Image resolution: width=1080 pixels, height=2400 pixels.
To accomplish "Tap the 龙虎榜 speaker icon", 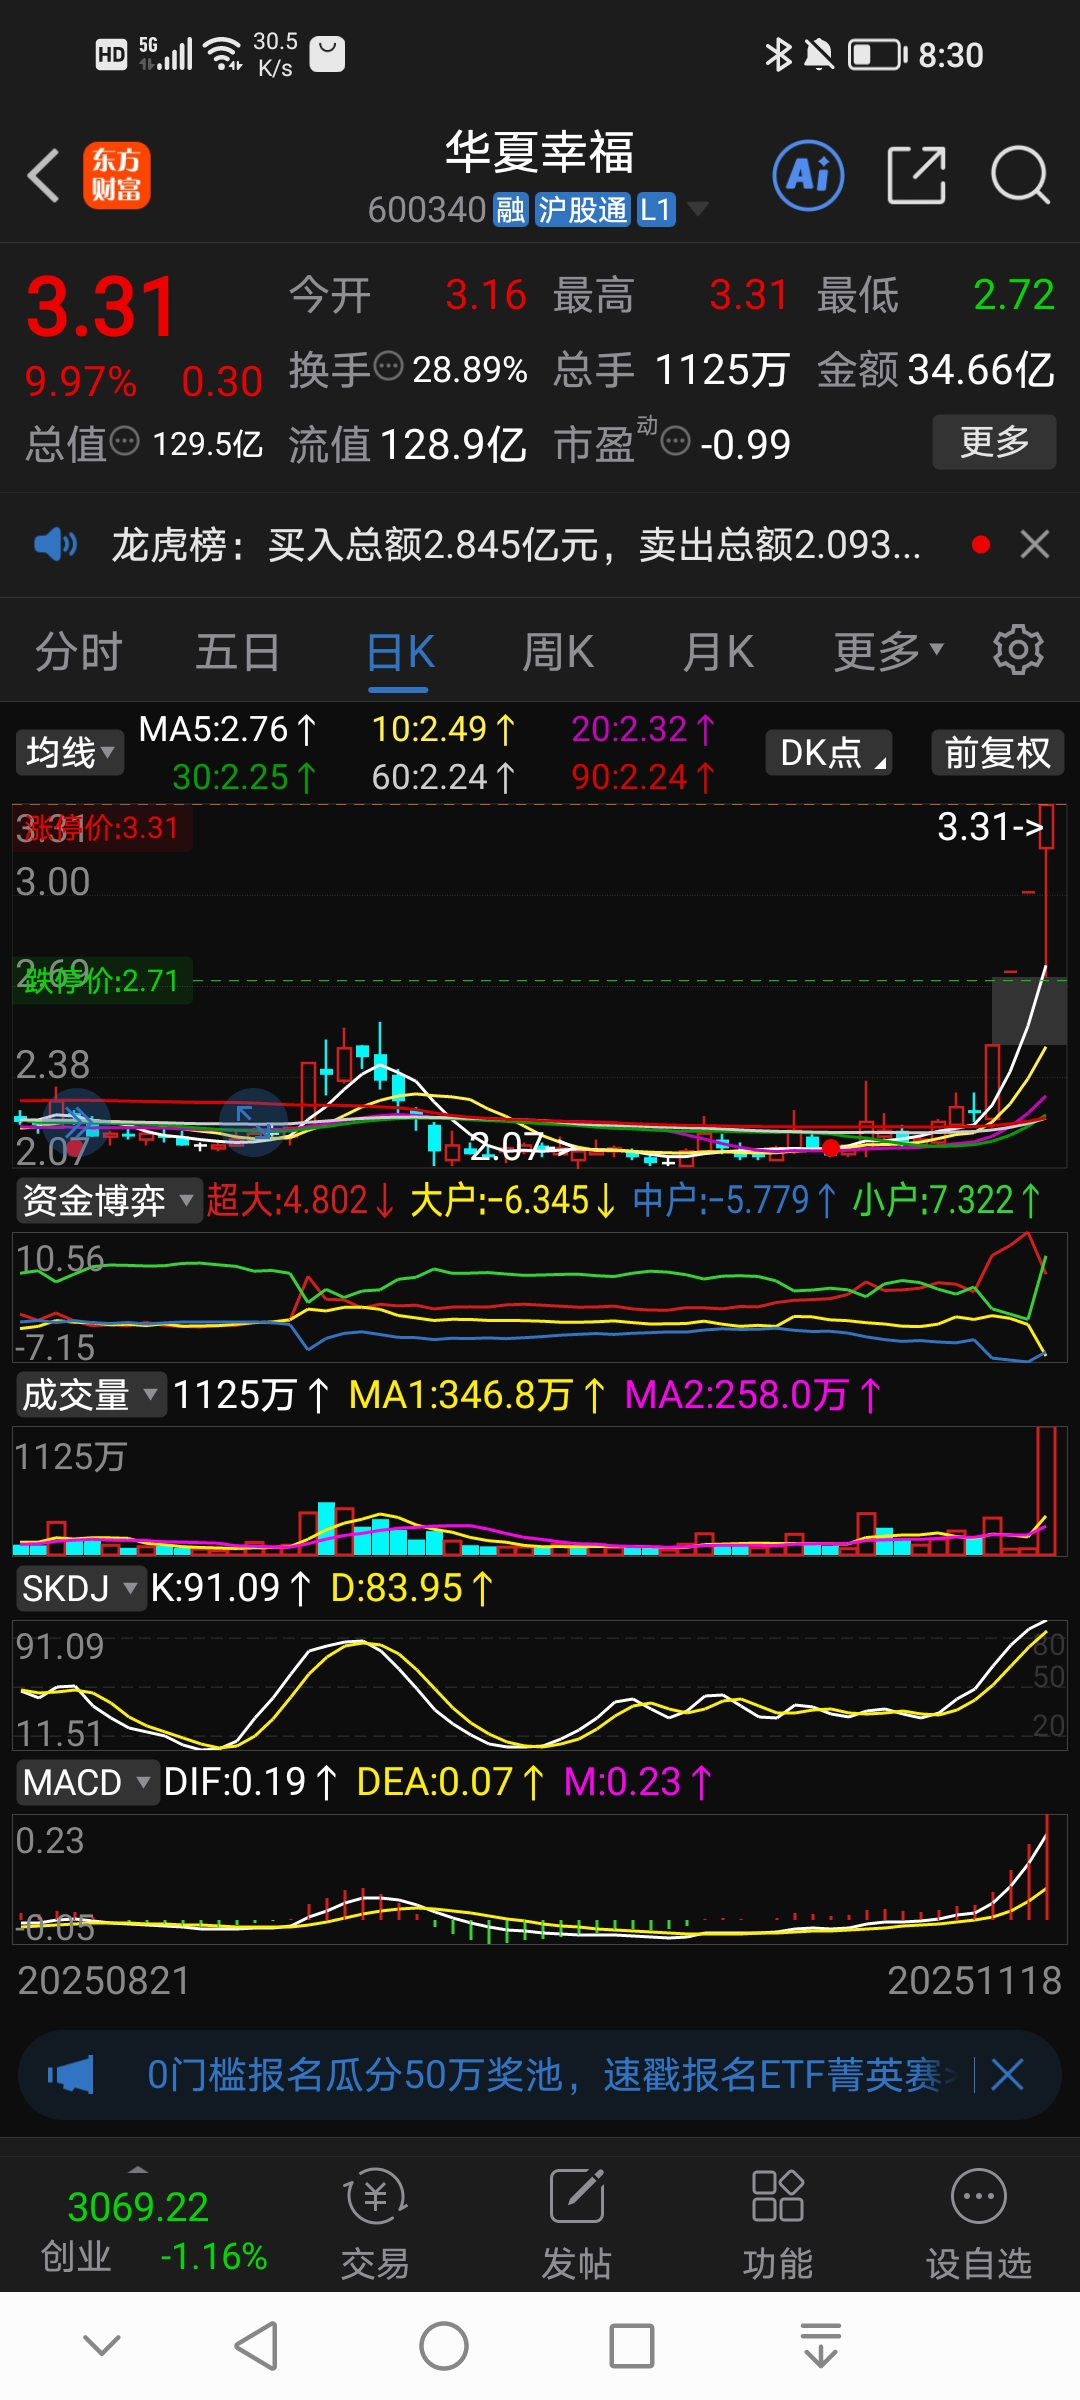I will pos(55,544).
